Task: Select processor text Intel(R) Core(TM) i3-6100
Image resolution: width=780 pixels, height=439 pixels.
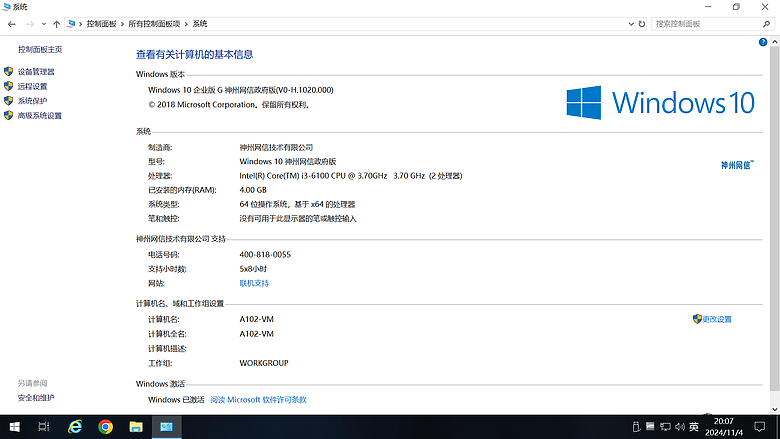Action: (x=285, y=176)
